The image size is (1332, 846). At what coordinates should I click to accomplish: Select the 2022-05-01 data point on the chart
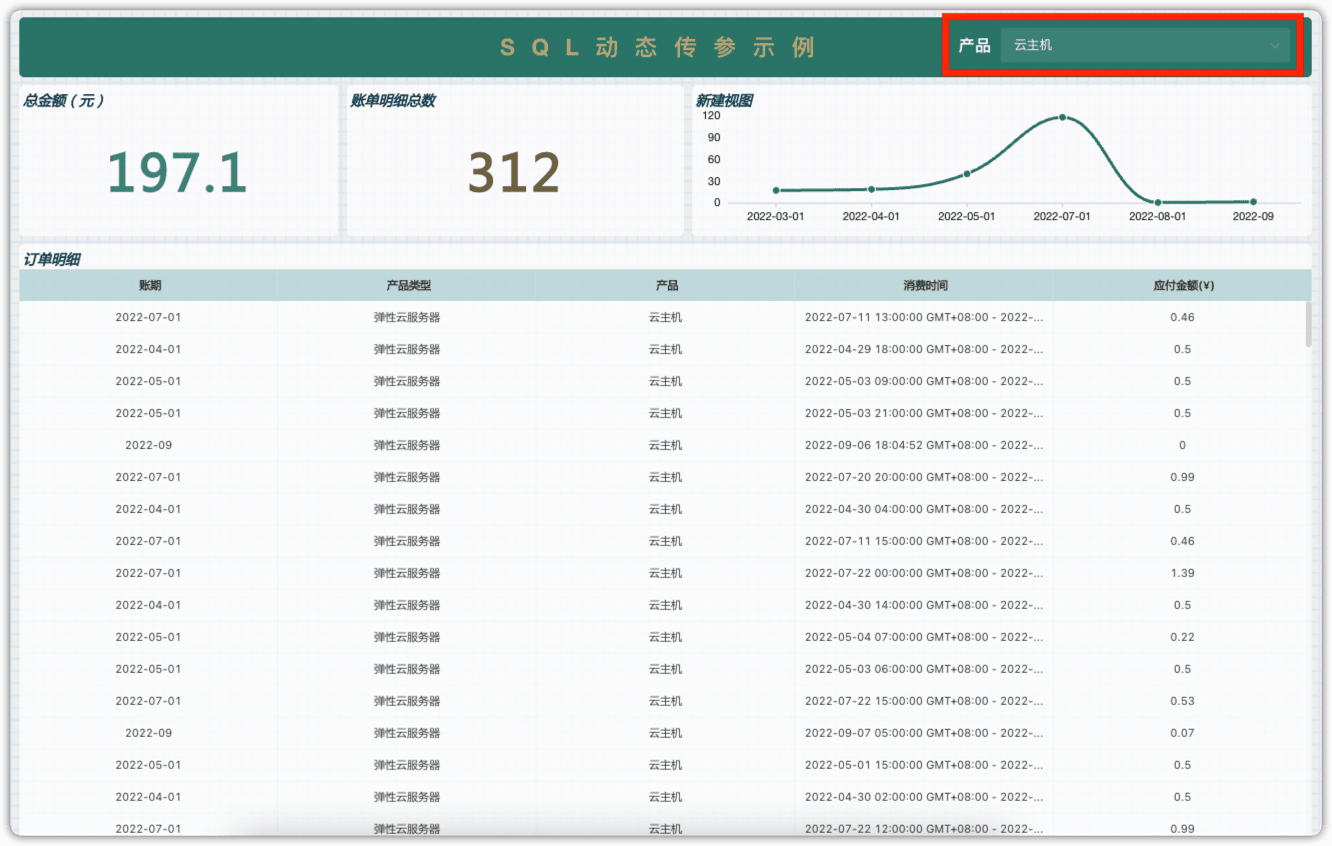click(x=967, y=173)
